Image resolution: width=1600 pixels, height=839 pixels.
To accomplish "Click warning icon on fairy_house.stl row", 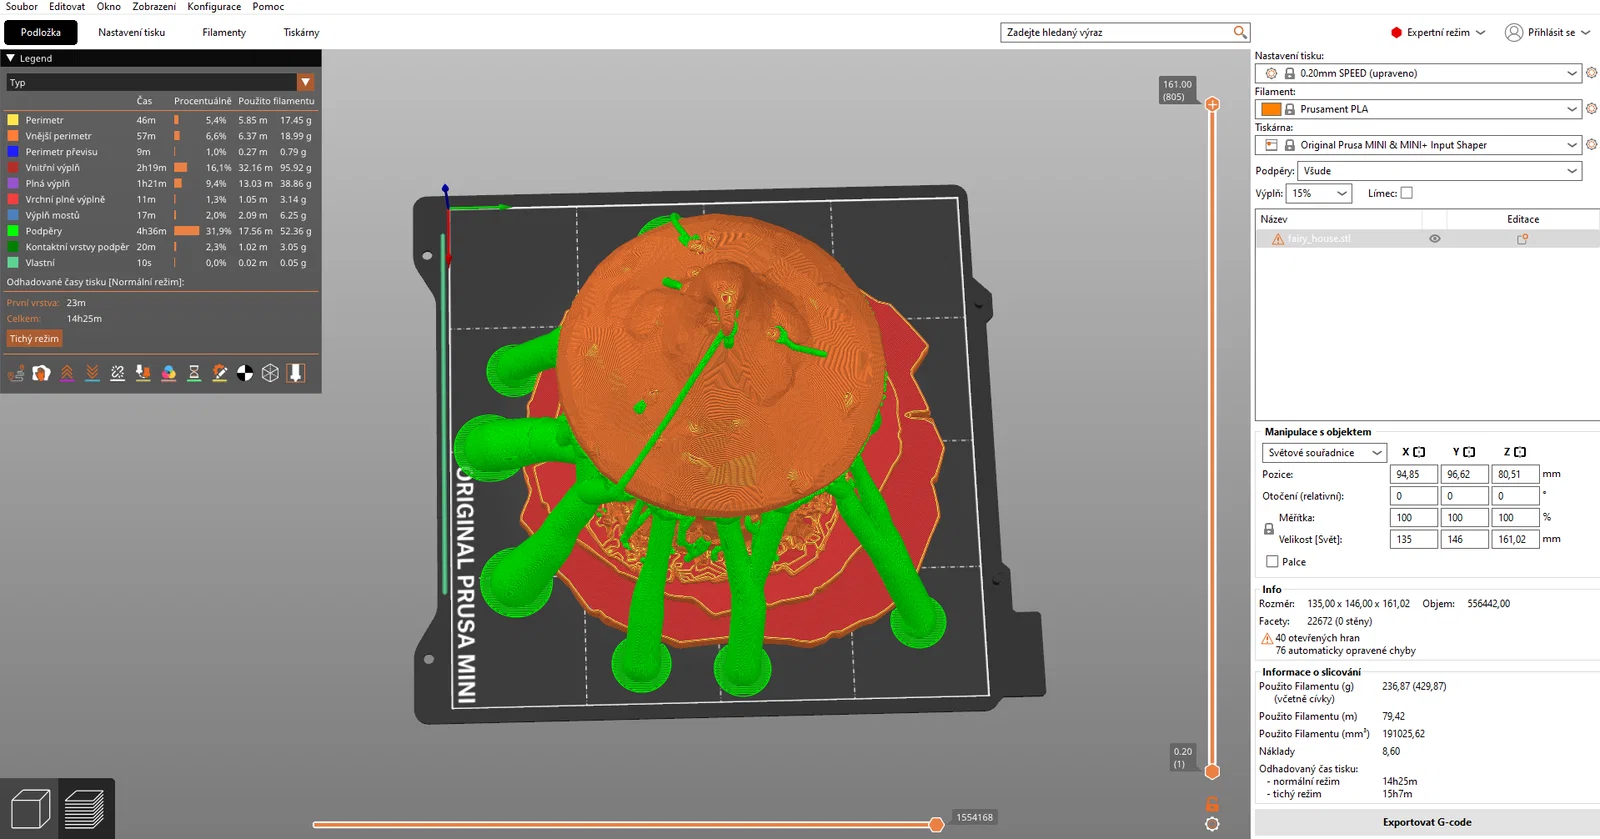I will point(1278,239).
